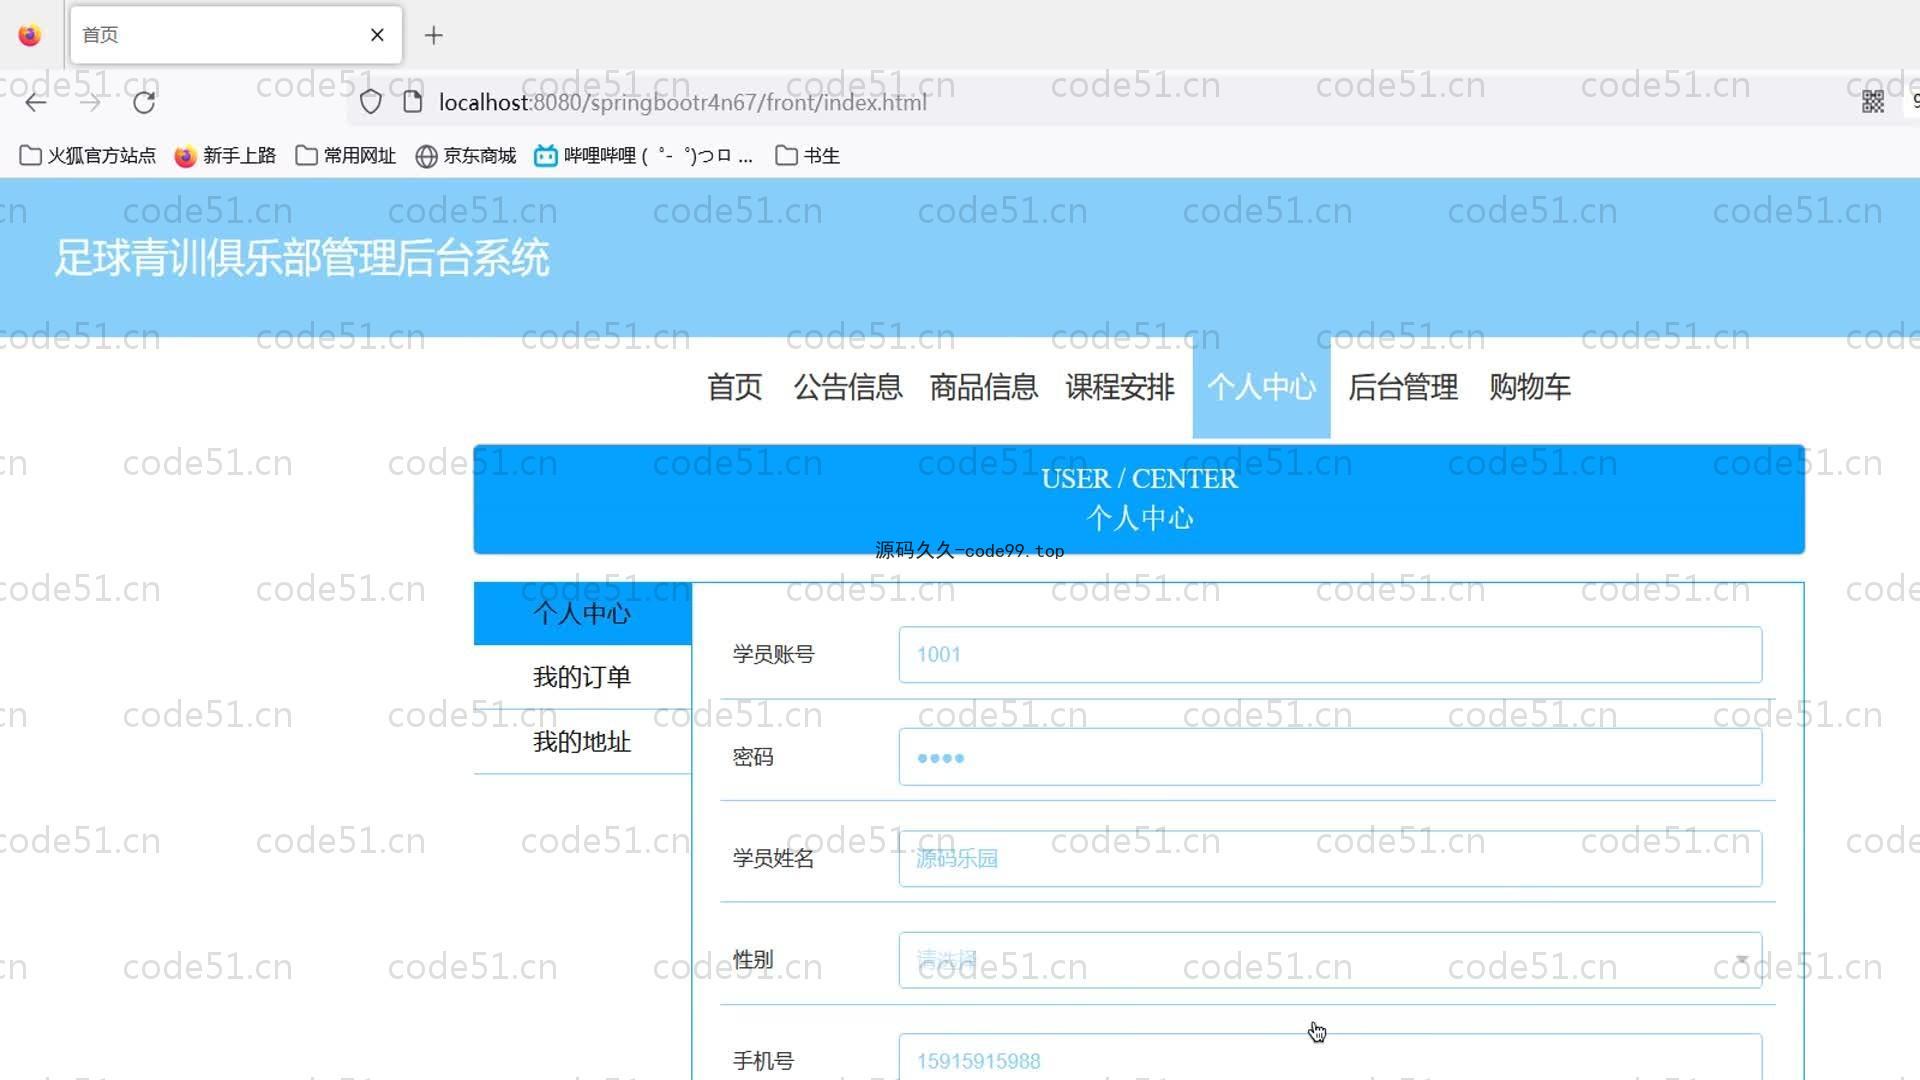Screen dimensions: 1920x1080
Task: Open 我的订单 sidebar tab
Action: pos(582,677)
